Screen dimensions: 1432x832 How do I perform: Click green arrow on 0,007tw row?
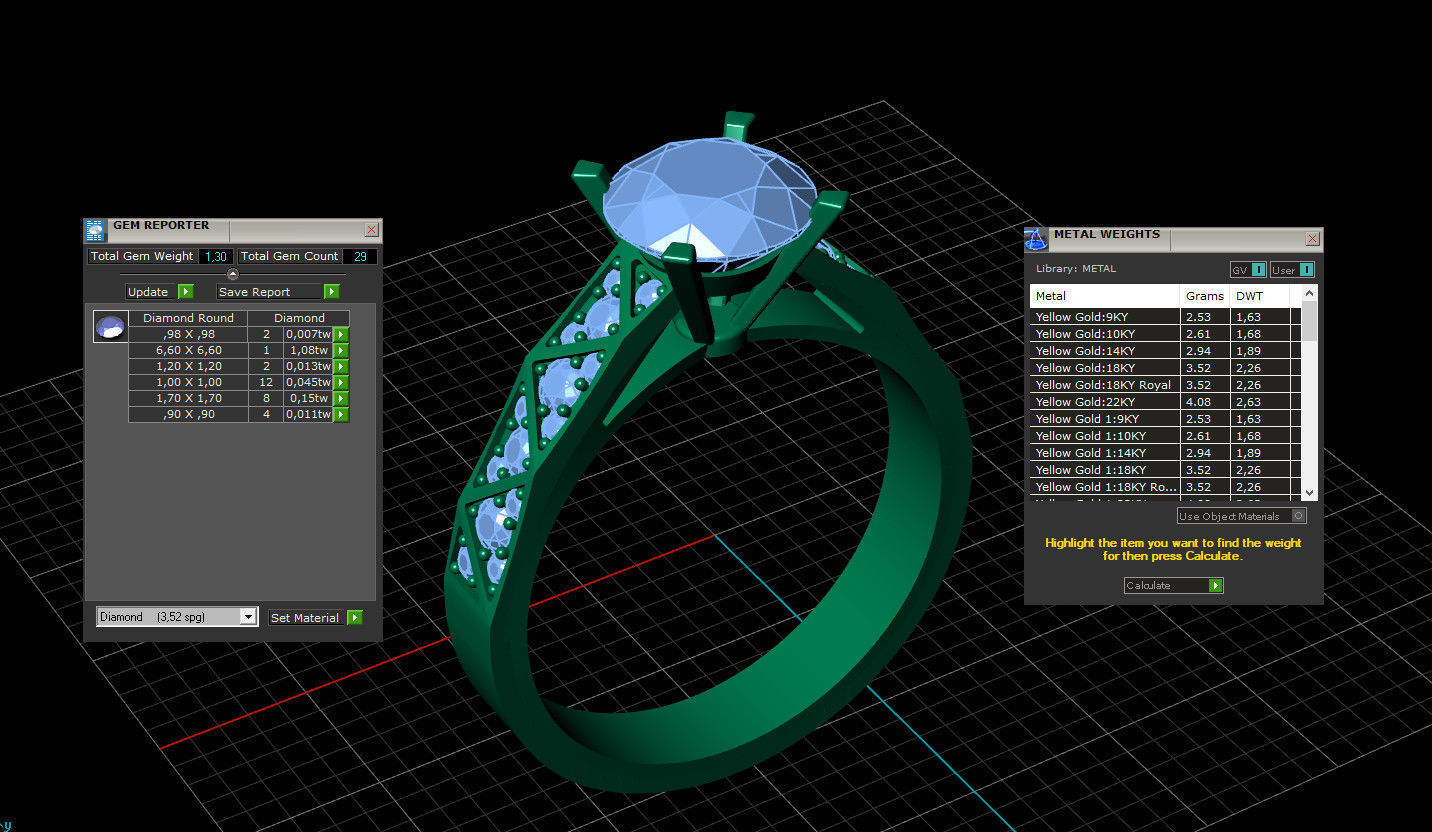coord(341,334)
